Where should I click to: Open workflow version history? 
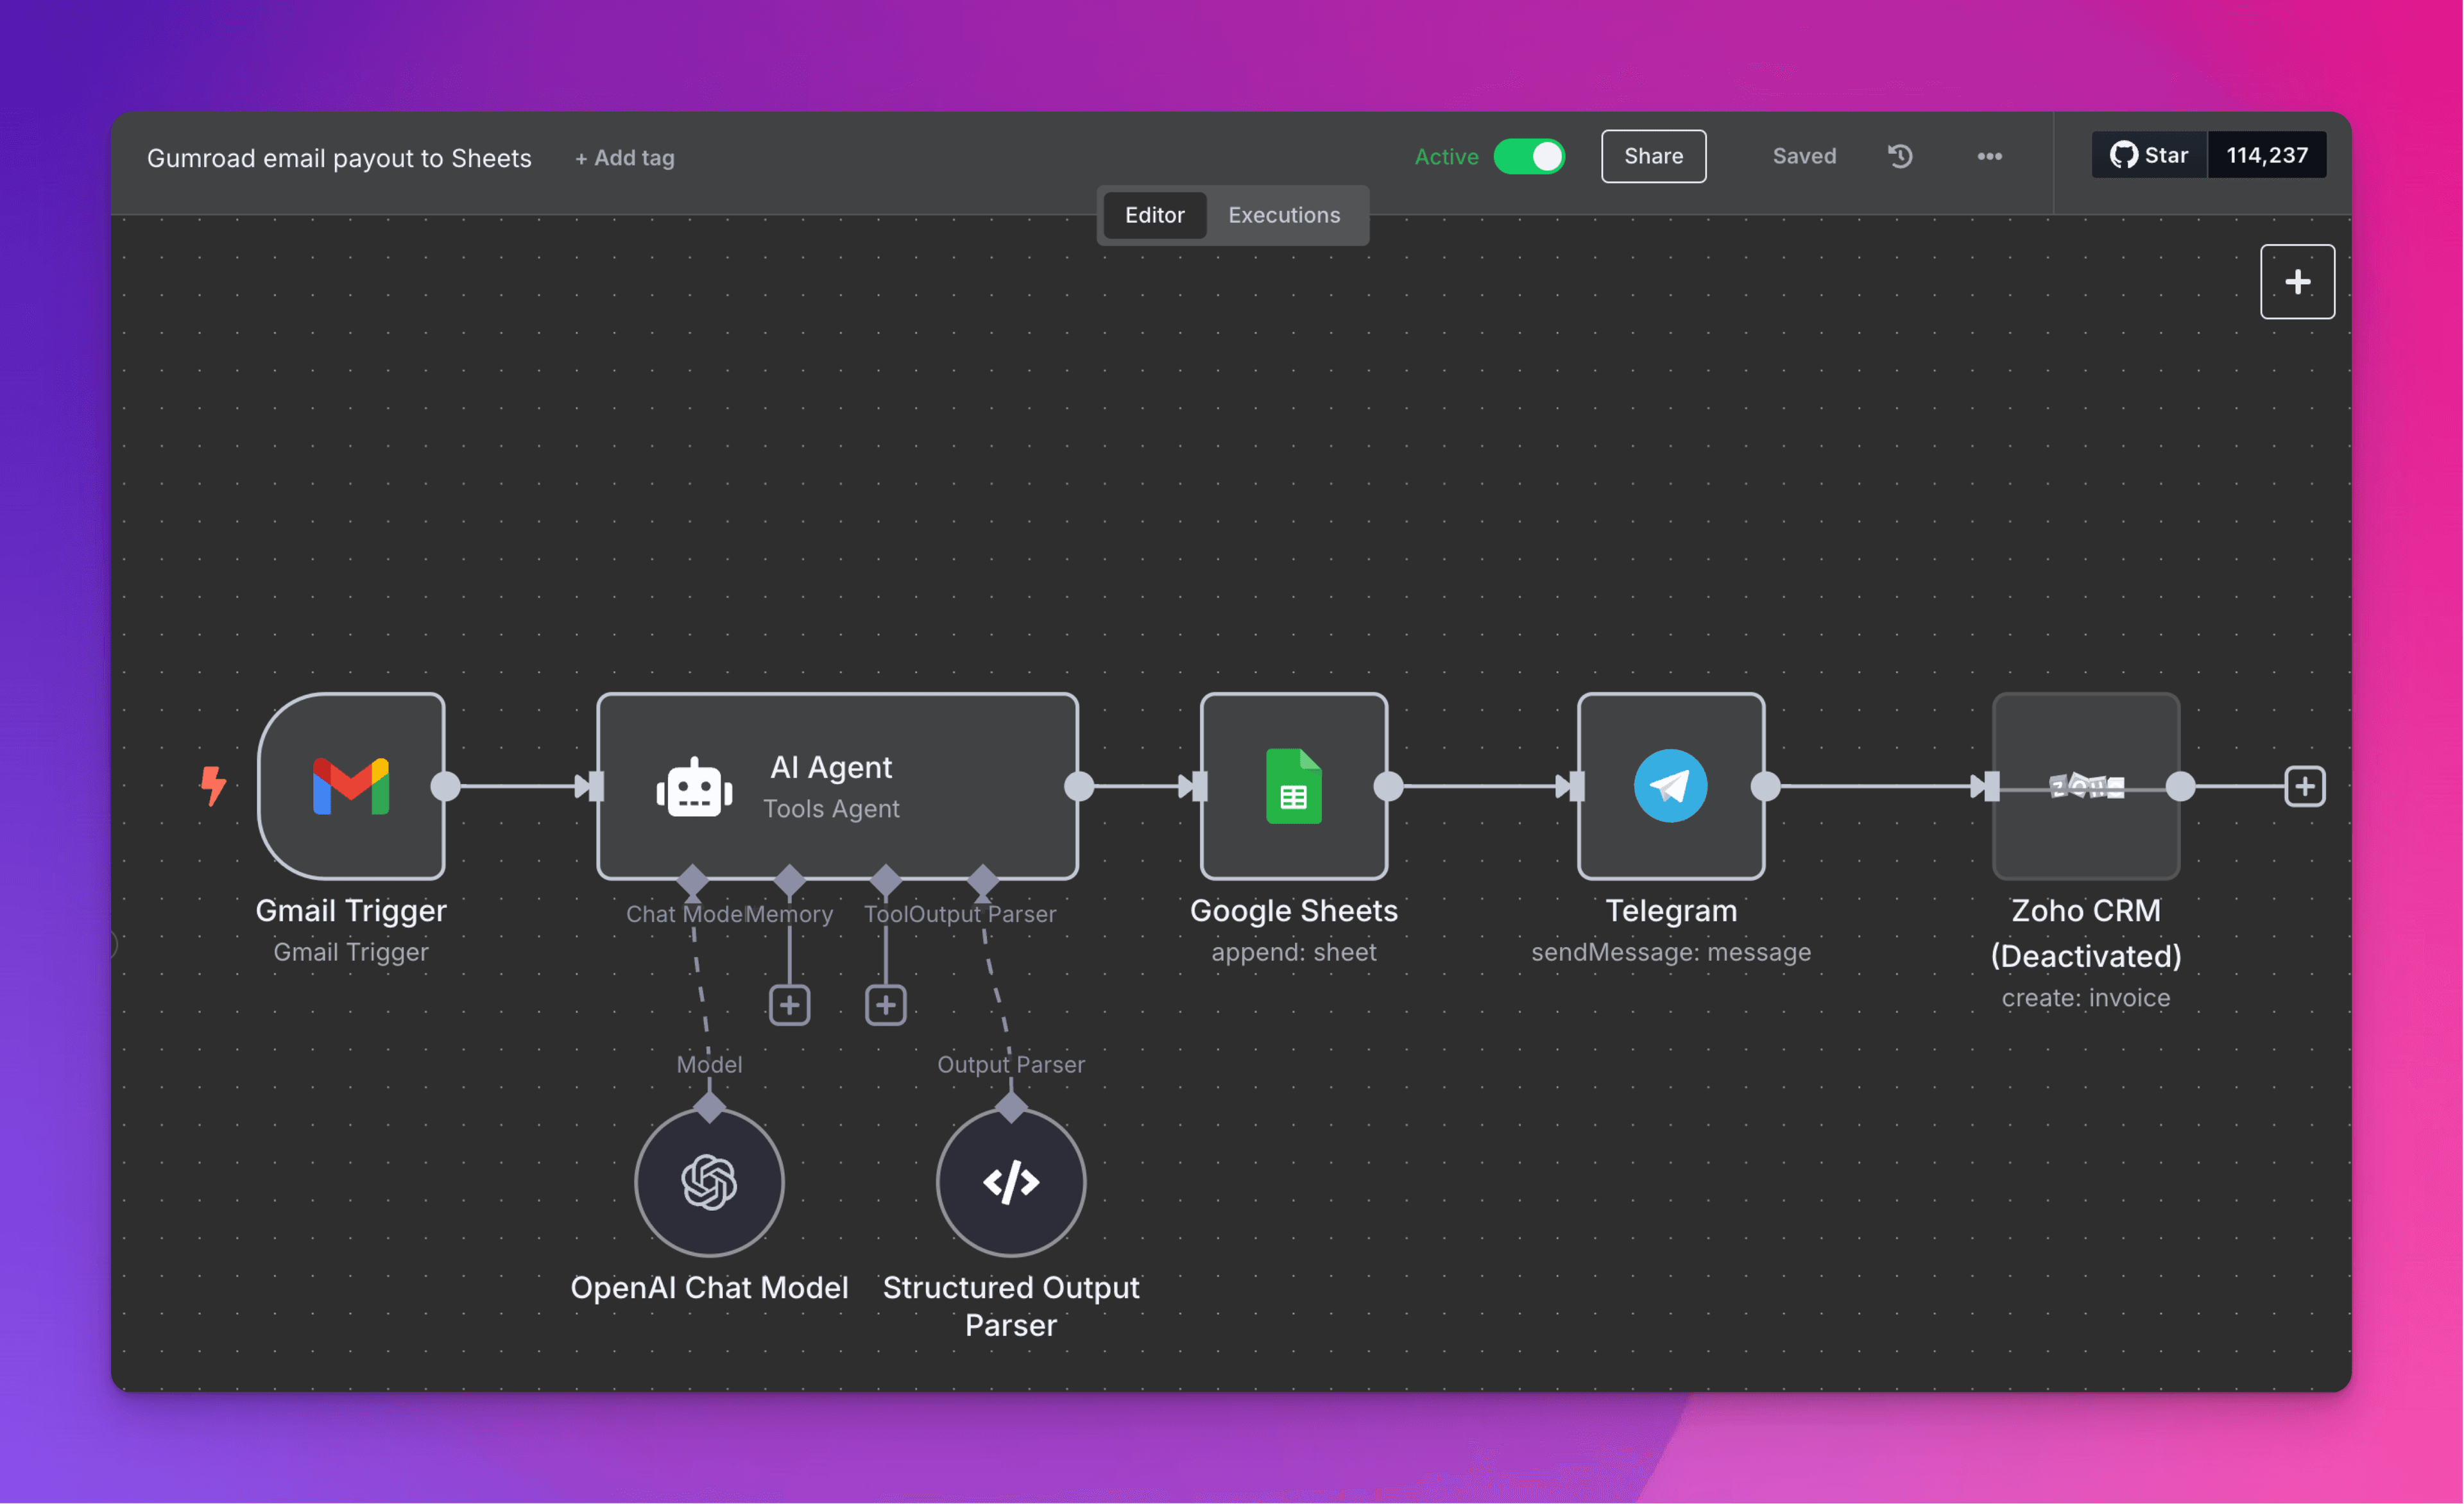[x=1900, y=156]
